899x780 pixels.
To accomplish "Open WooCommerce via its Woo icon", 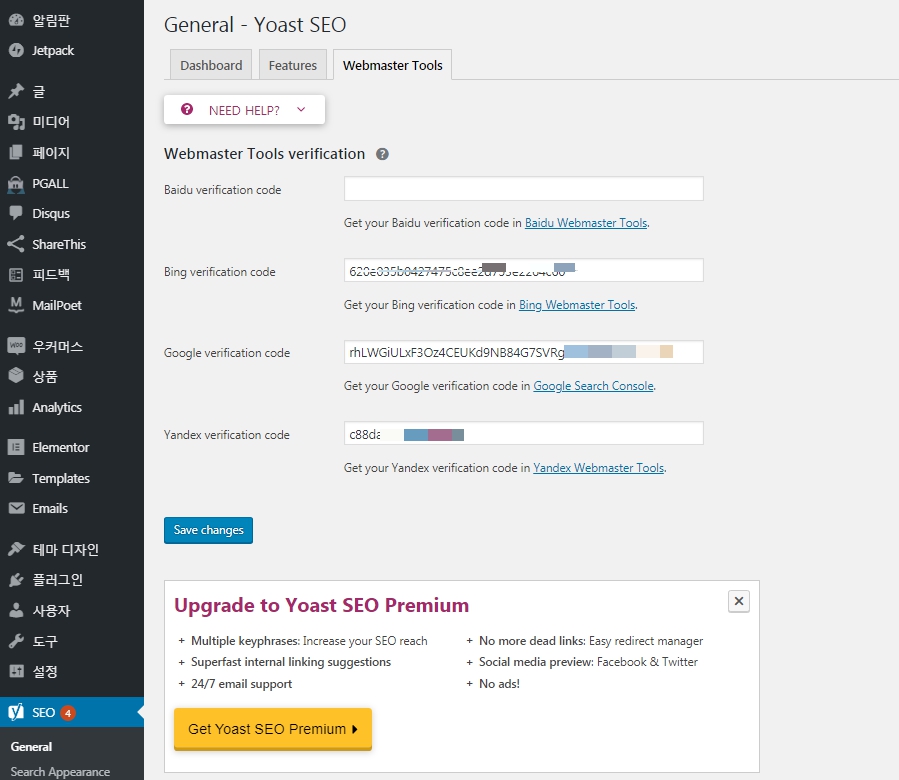I will click(x=16, y=346).
